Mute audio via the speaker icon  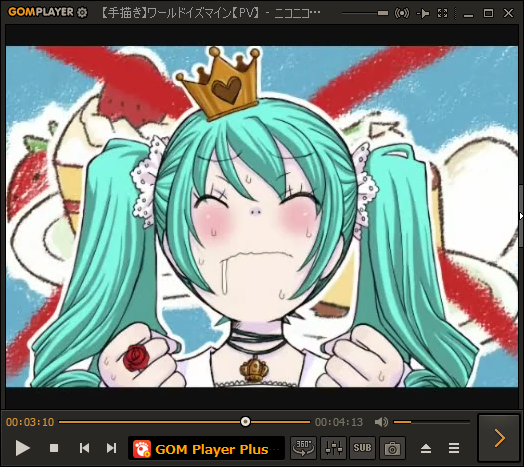point(381,422)
